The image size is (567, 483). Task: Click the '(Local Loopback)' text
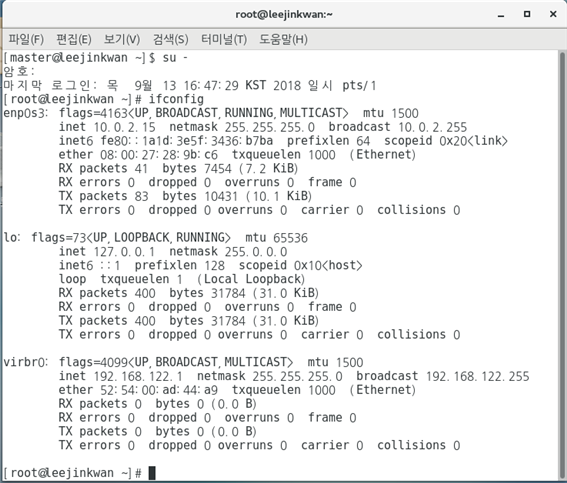click(251, 279)
